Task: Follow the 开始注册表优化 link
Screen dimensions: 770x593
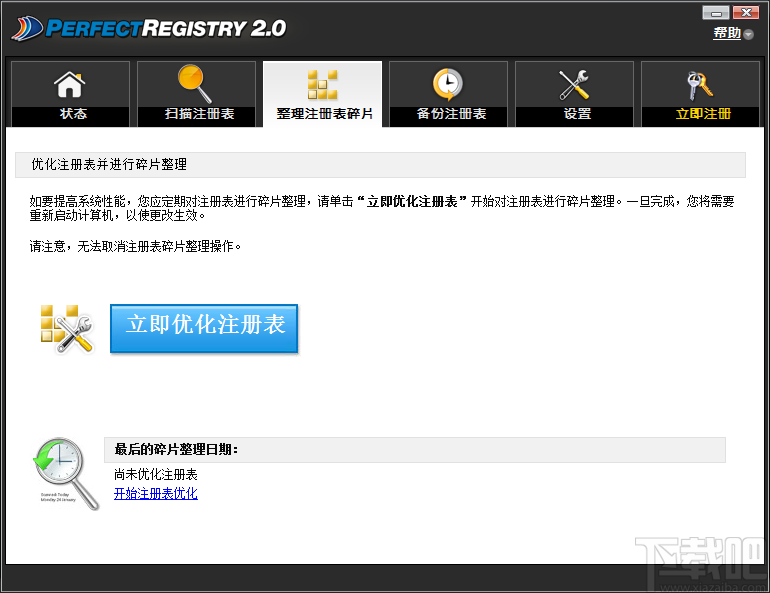Action: pos(156,493)
